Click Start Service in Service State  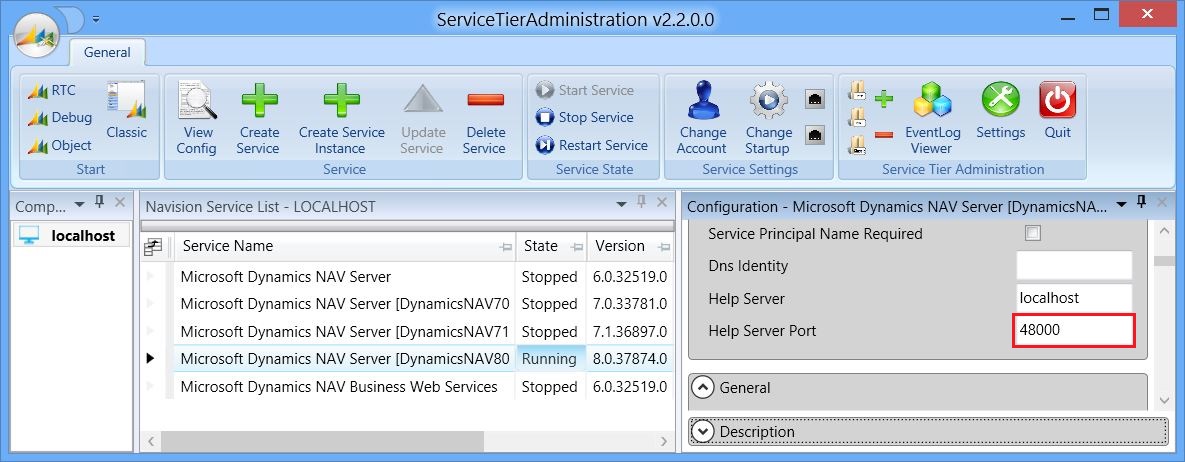585,90
